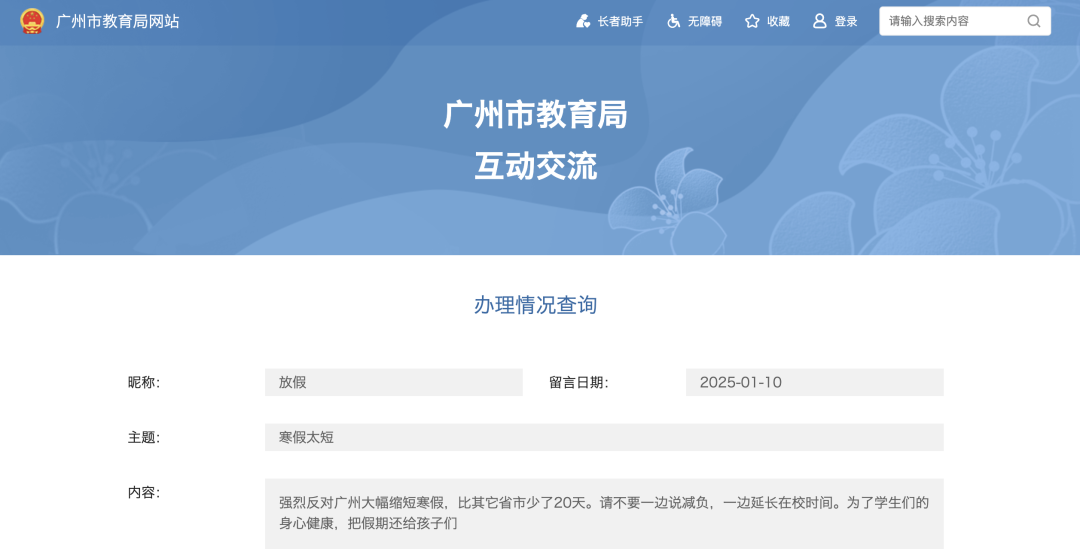
Task: Click the user profile icon for 登录
Action: pyautogui.click(x=820, y=21)
